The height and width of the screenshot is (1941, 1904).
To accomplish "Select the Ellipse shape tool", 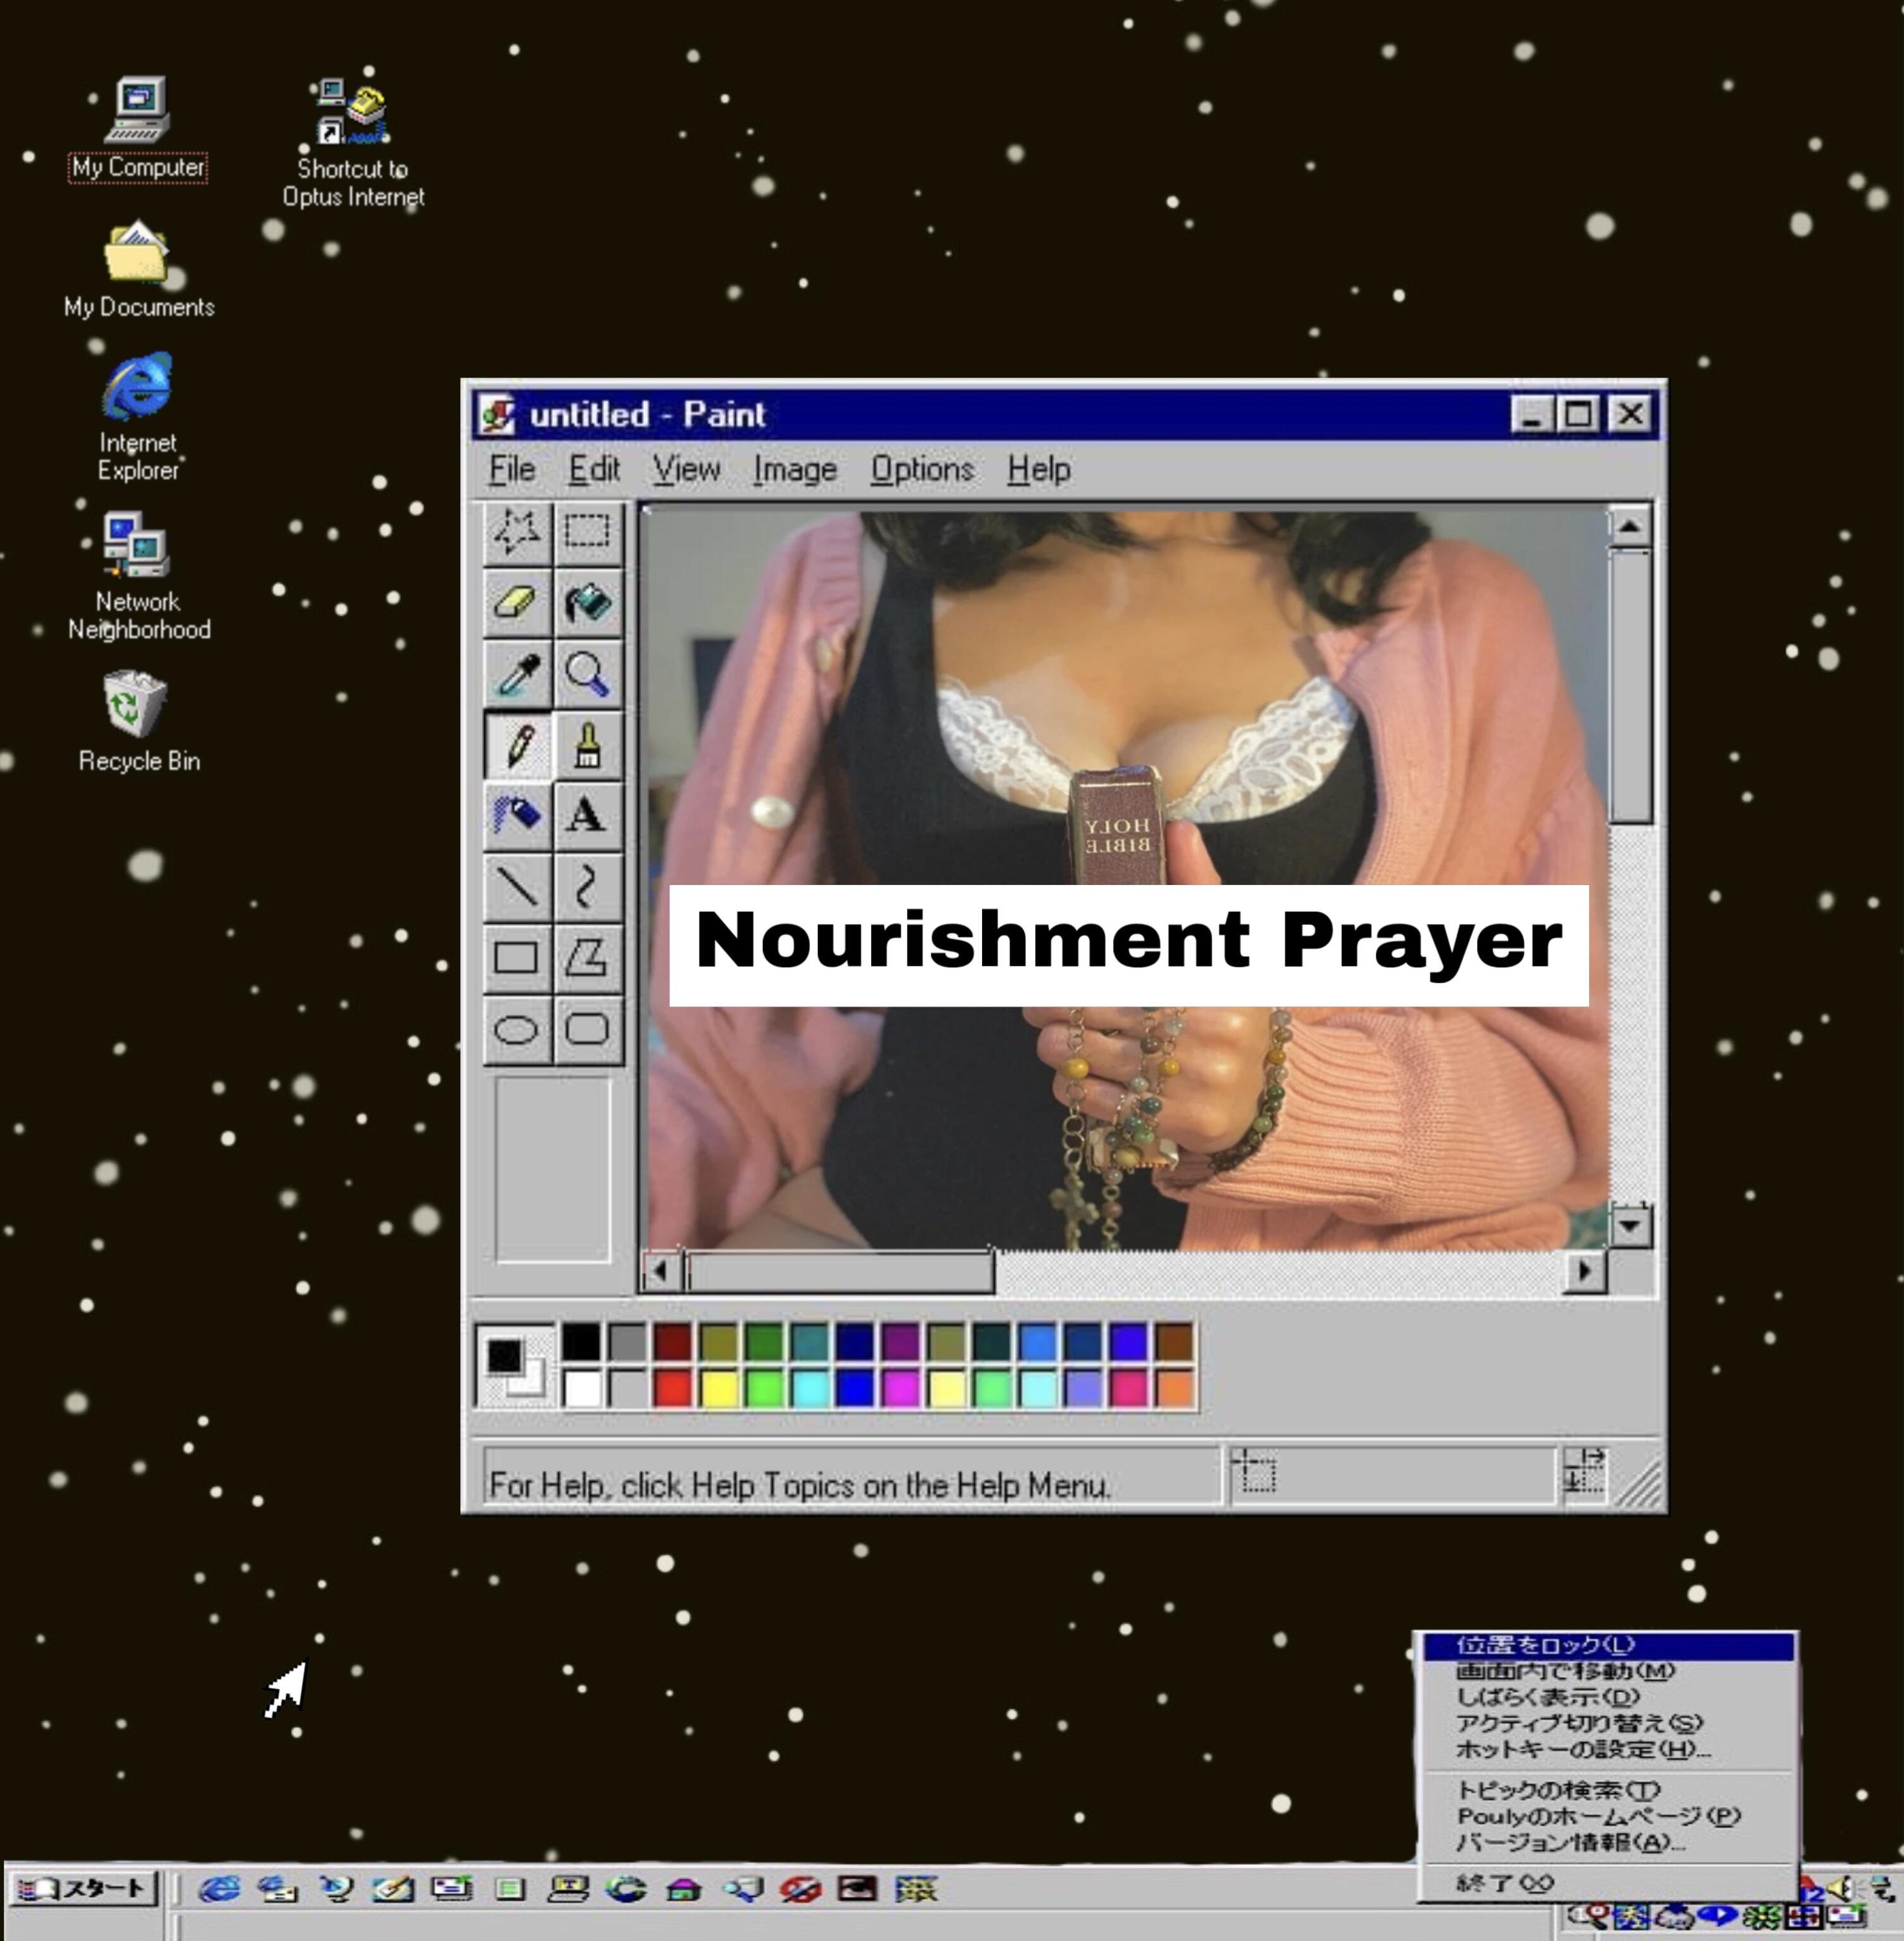I will tap(517, 1029).
